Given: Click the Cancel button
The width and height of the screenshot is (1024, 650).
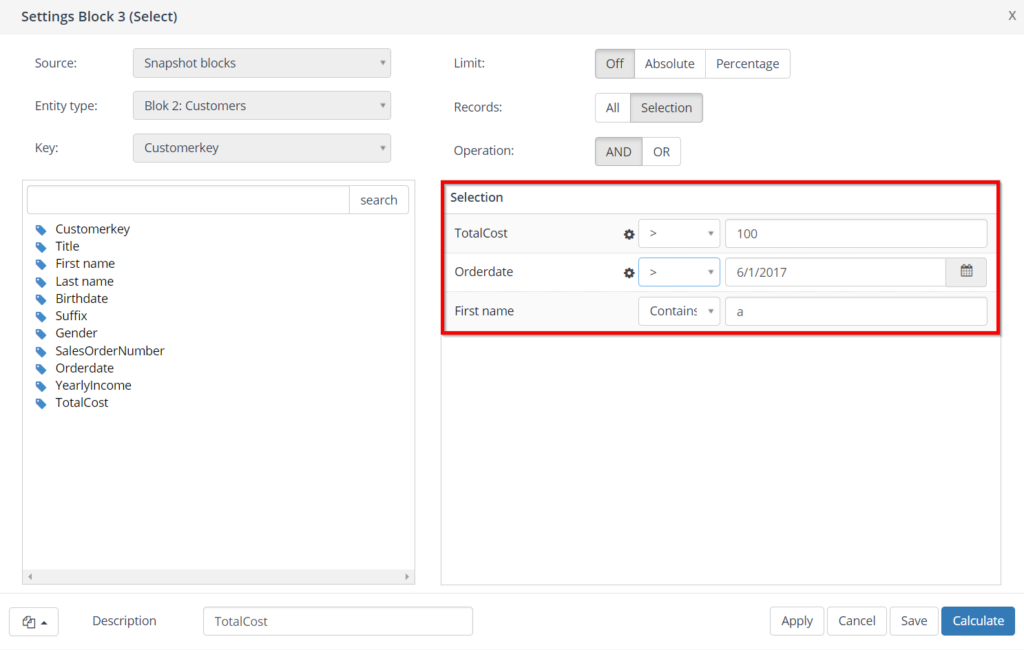Looking at the screenshot, I should (857, 621).
